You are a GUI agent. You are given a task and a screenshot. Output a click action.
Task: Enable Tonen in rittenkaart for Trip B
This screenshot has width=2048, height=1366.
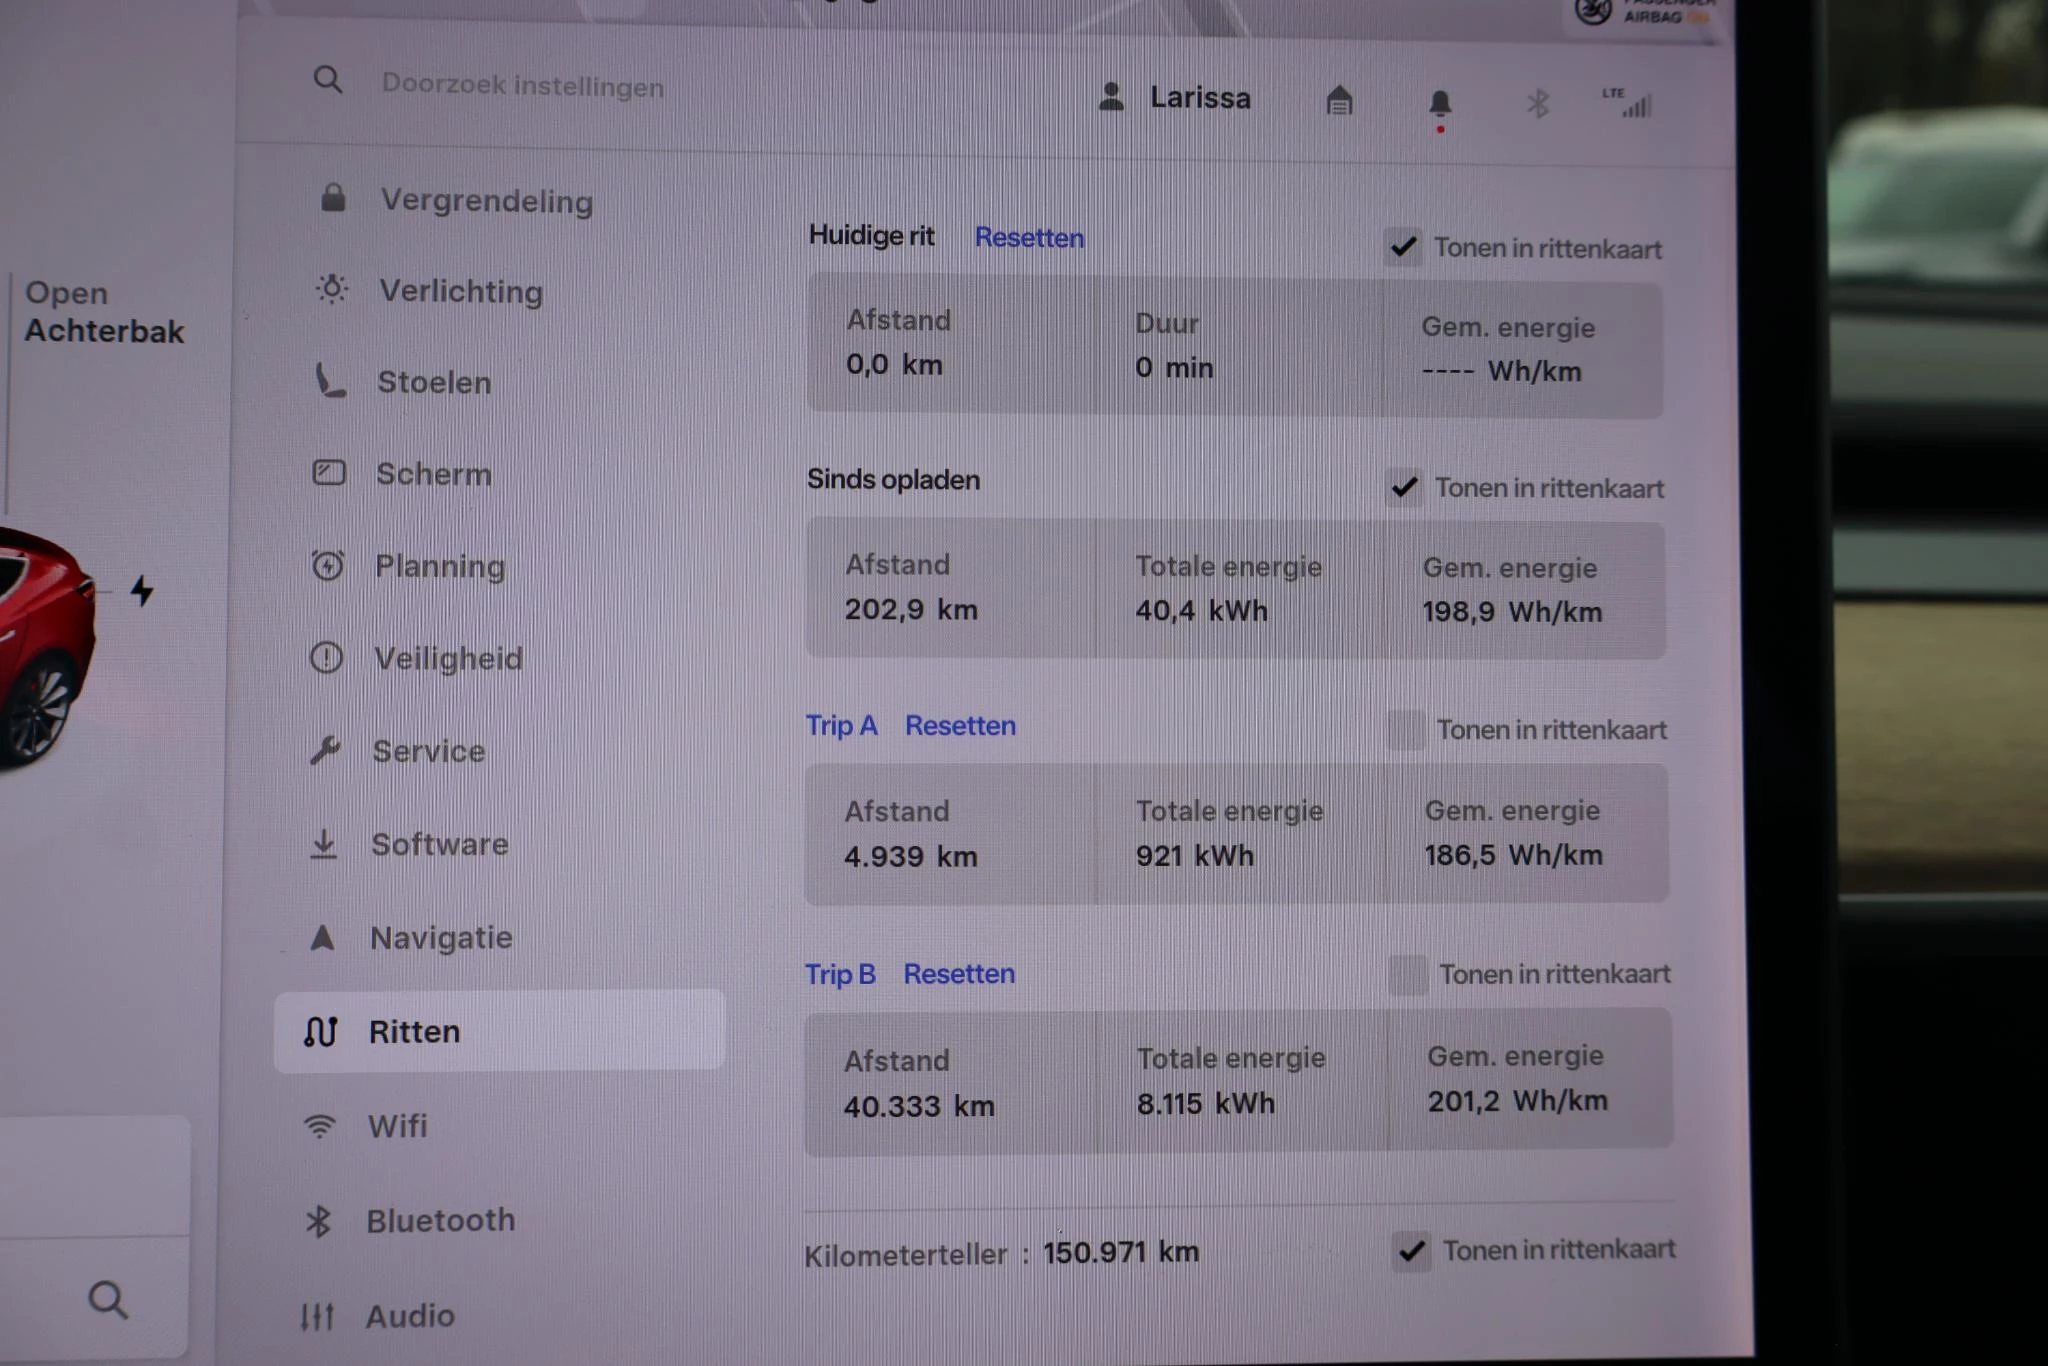1407,974
